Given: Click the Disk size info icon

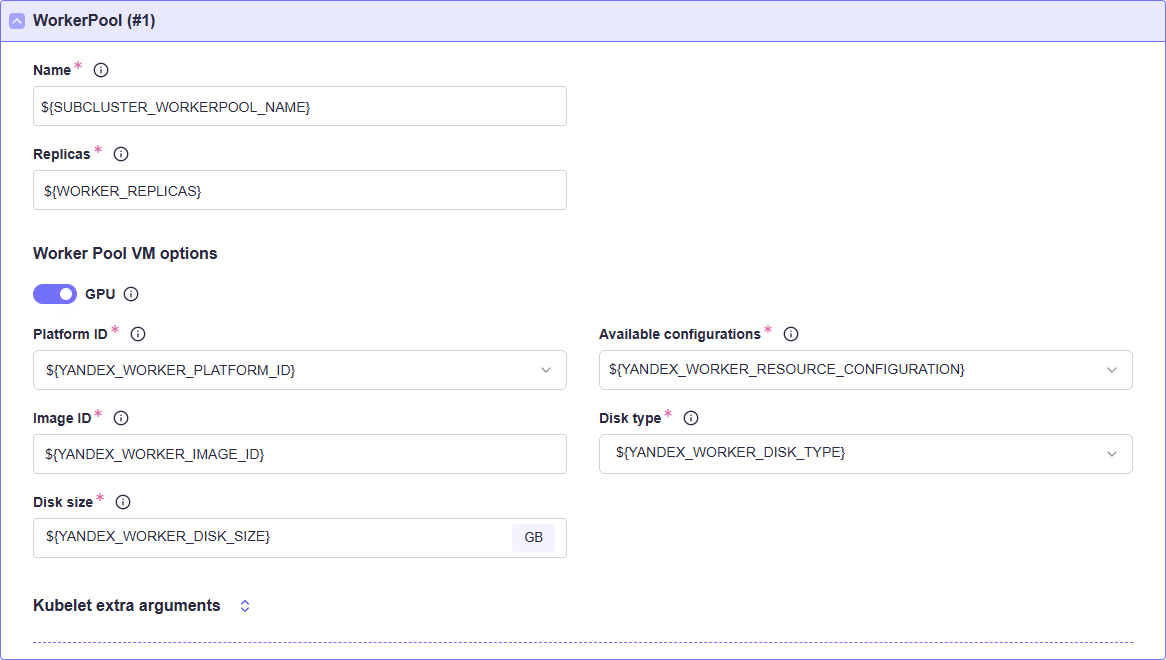Looking at the screenshot, I should point(123,502).
